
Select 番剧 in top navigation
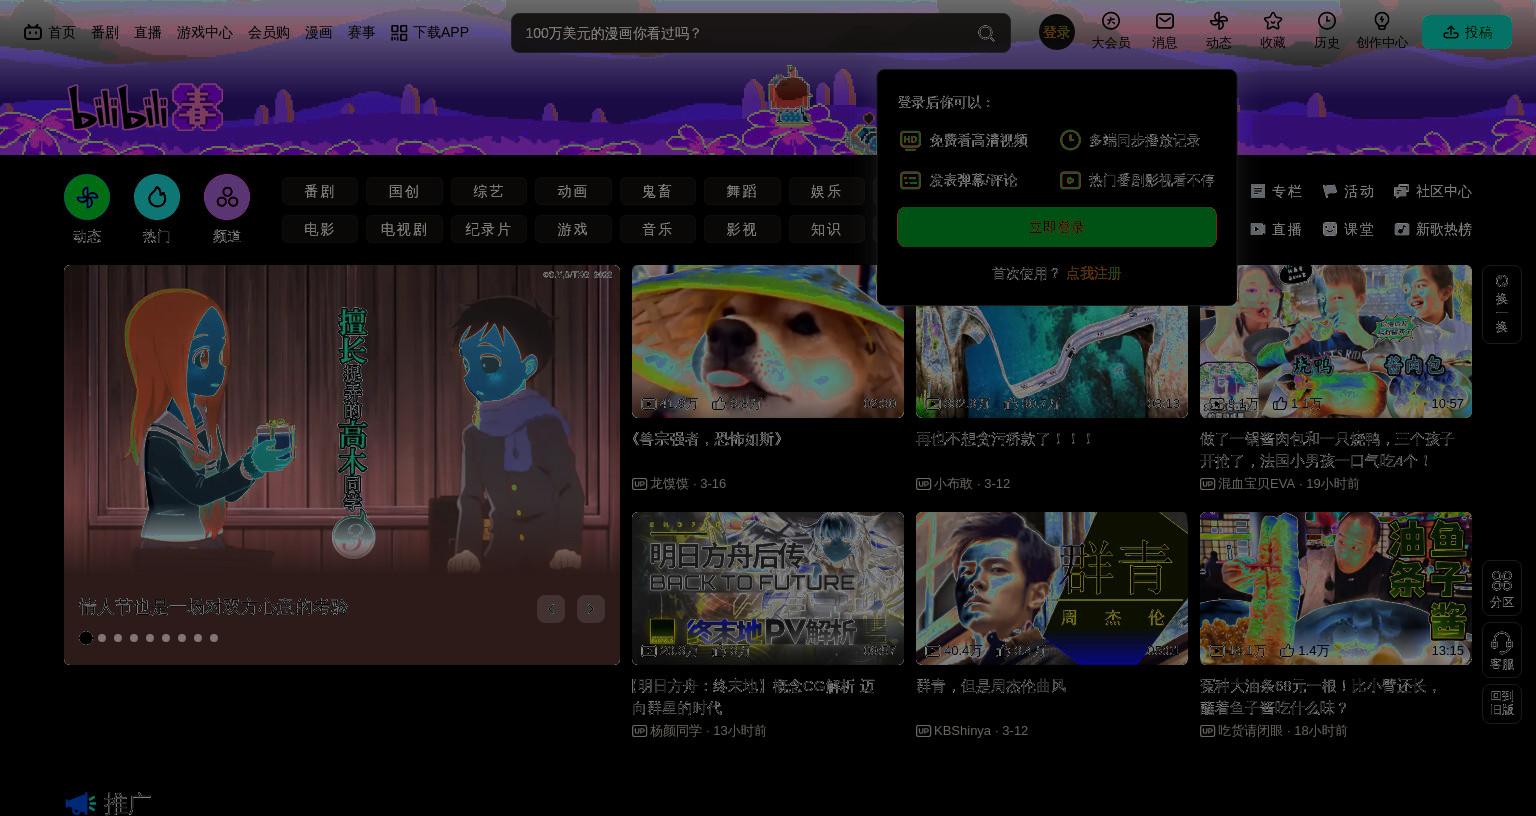(105, 33)
